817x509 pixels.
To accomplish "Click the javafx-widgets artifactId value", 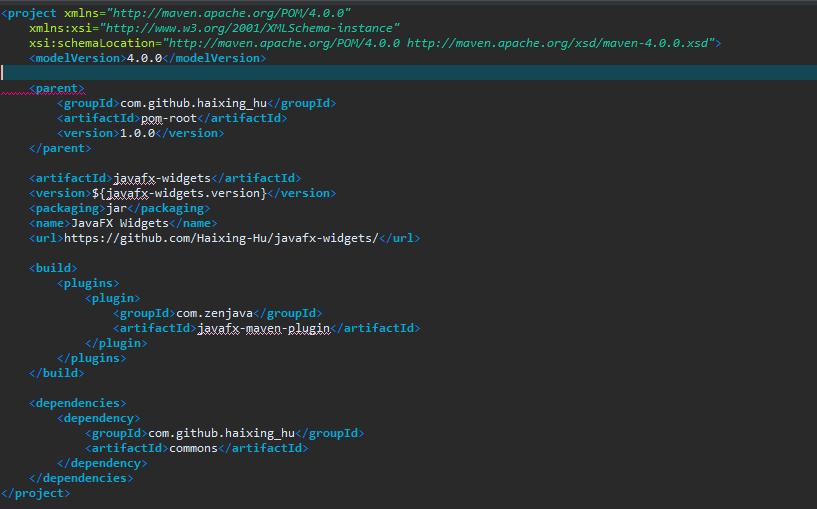I will coord(162,178).
